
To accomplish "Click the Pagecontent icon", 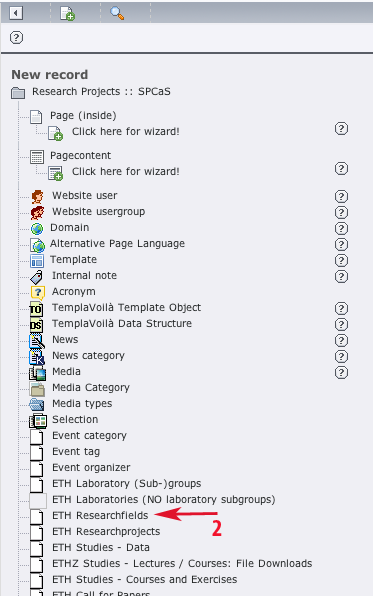I will coord(37,157).
